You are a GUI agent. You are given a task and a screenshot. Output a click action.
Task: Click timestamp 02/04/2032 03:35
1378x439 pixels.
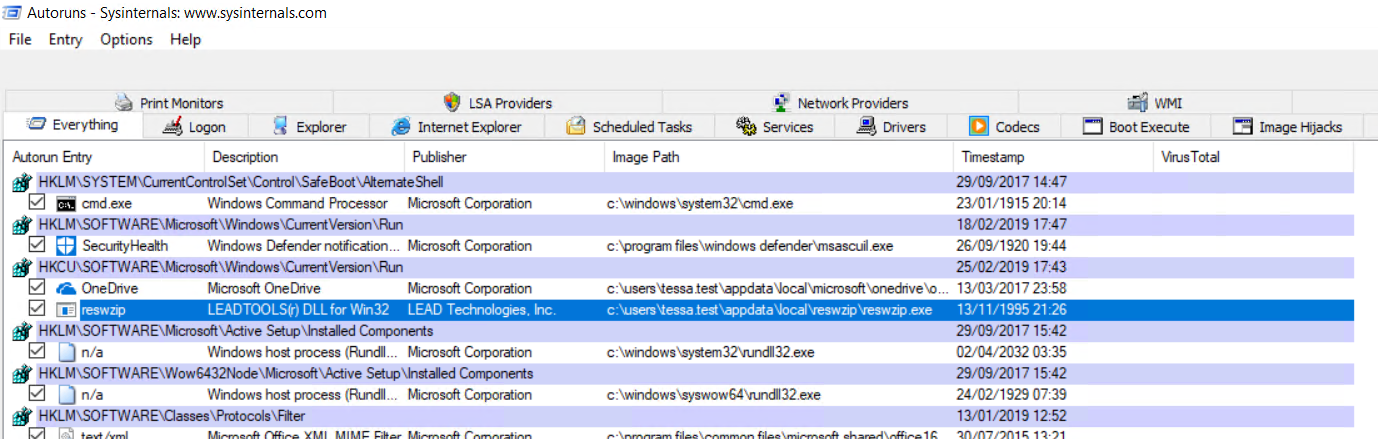[x=1014, y=352]
